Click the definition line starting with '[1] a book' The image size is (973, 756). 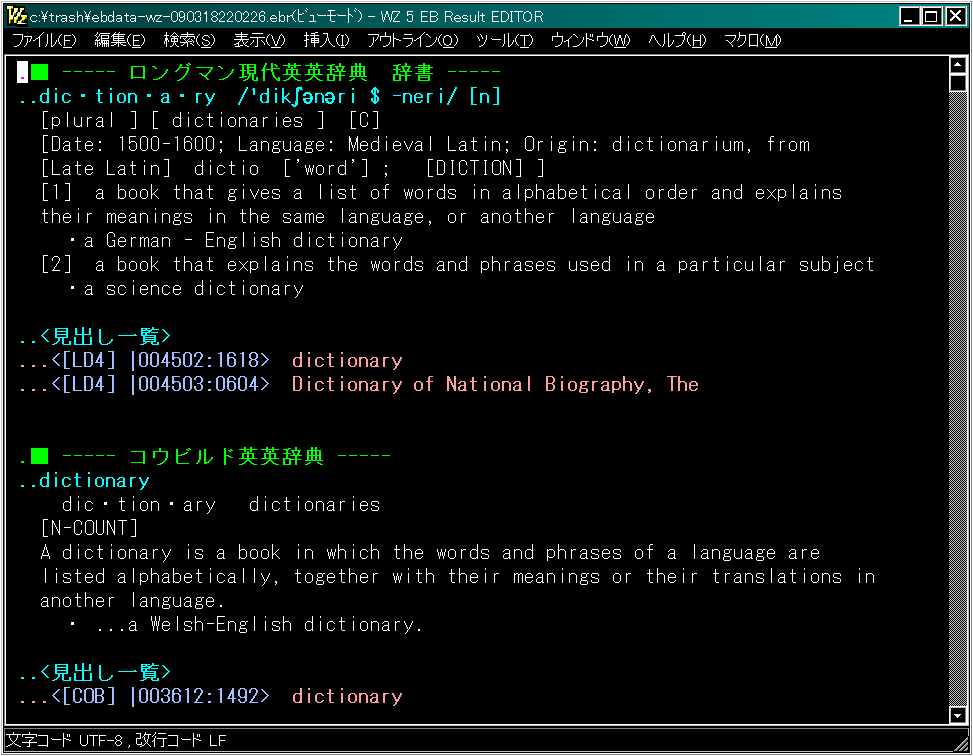[441, 193]
